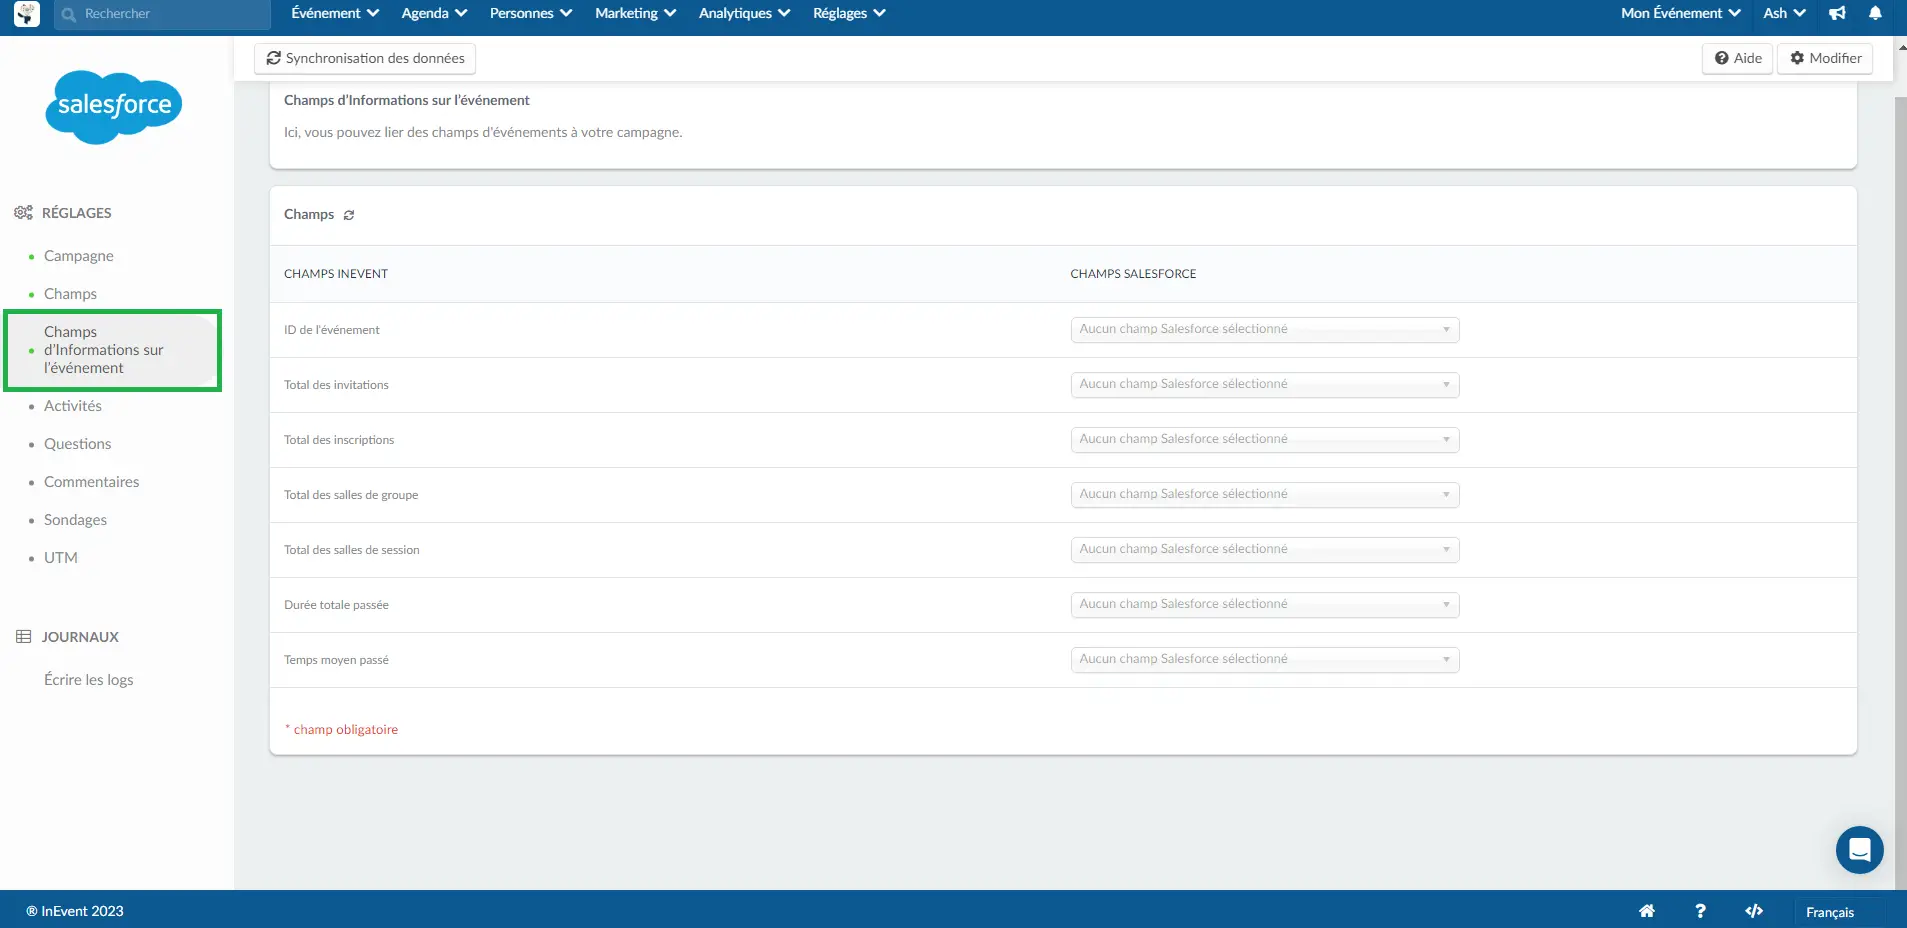
Task: Go to Activités in sidebar
Action: point(73,406)
